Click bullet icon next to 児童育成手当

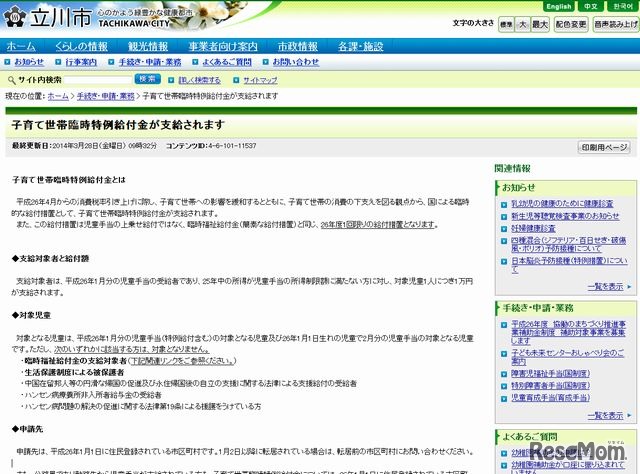tap(504, 399)
